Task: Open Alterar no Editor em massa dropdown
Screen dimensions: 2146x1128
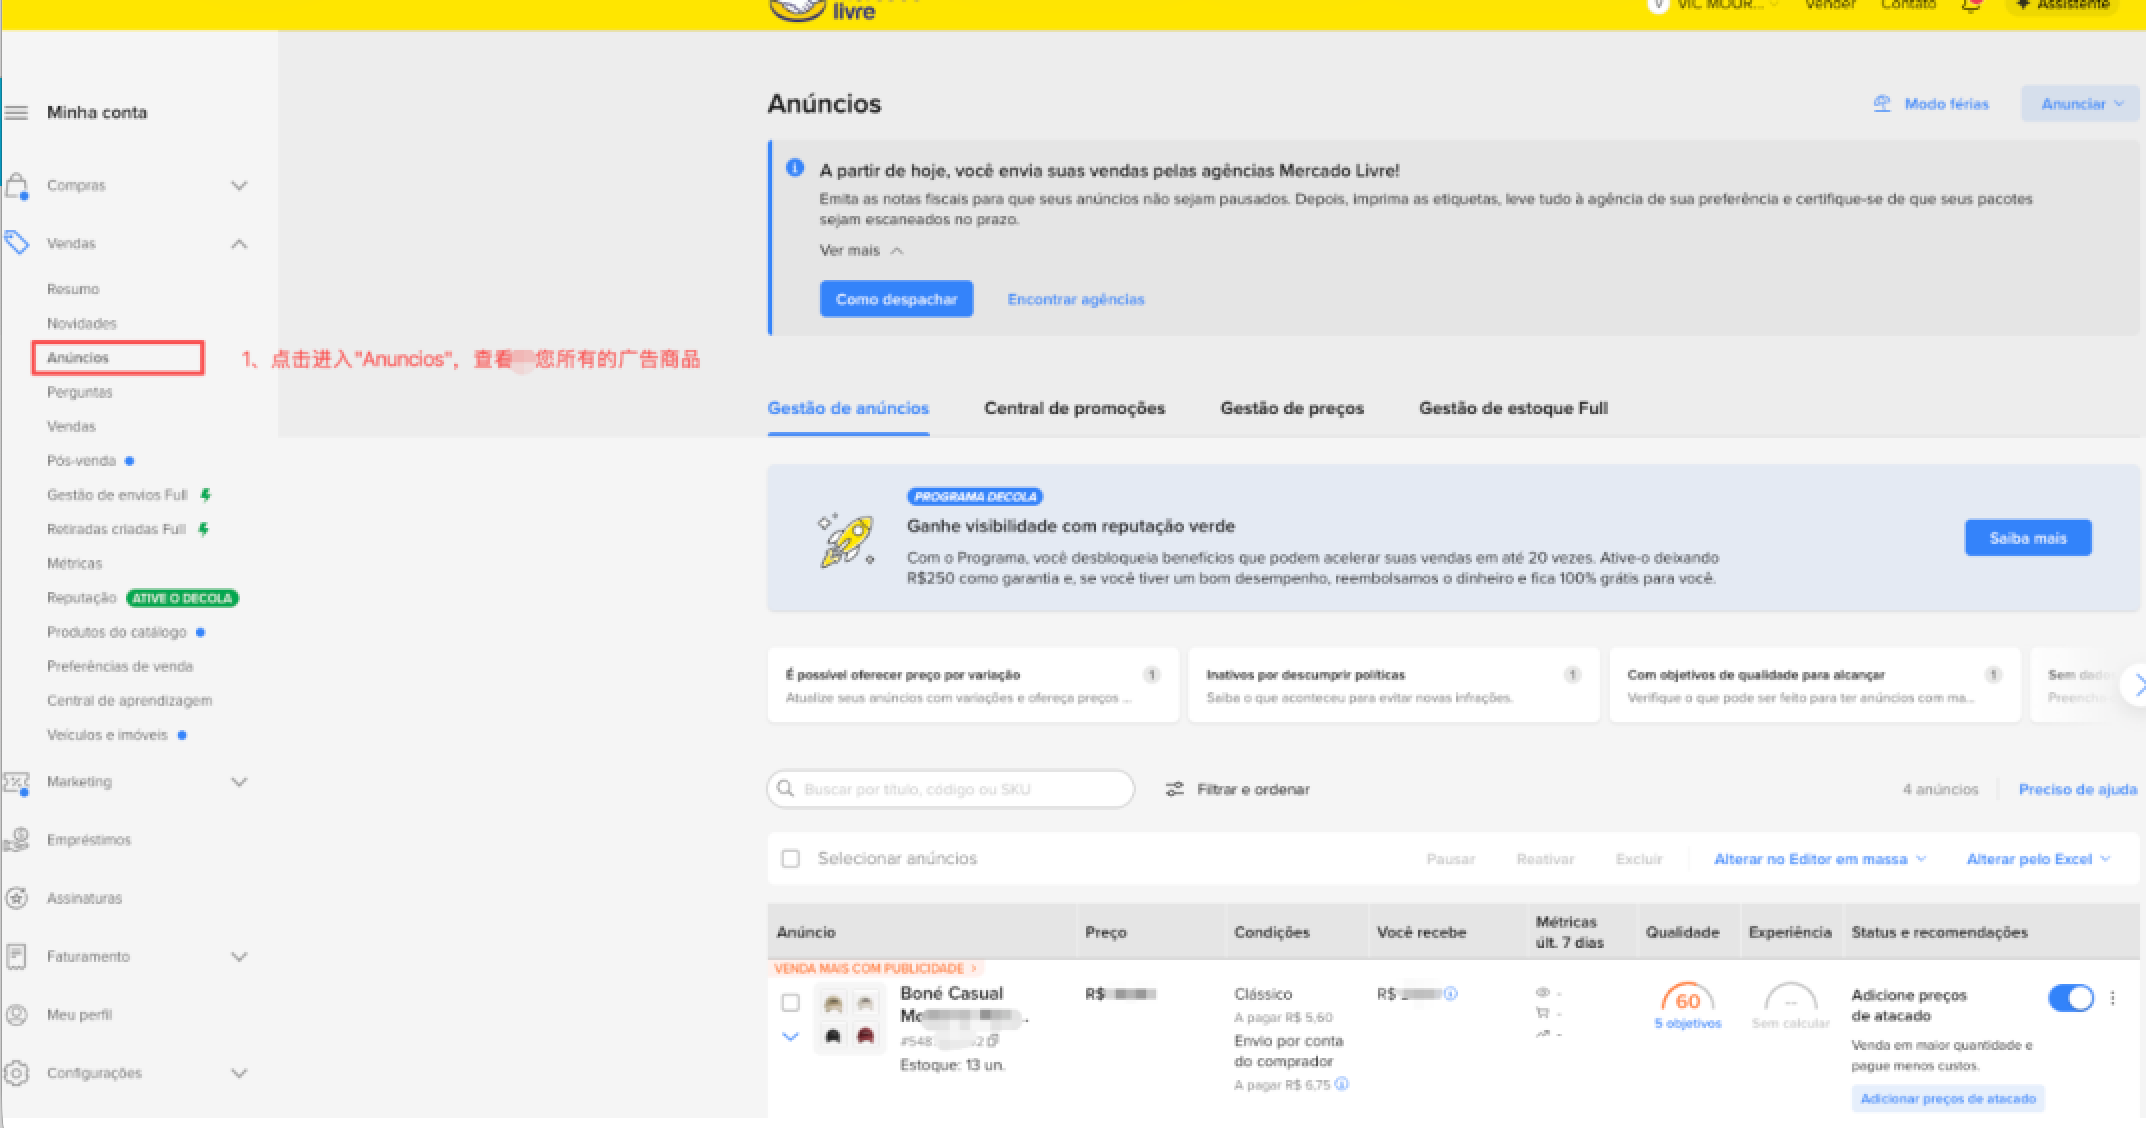Action: [x=1820, y=859]
